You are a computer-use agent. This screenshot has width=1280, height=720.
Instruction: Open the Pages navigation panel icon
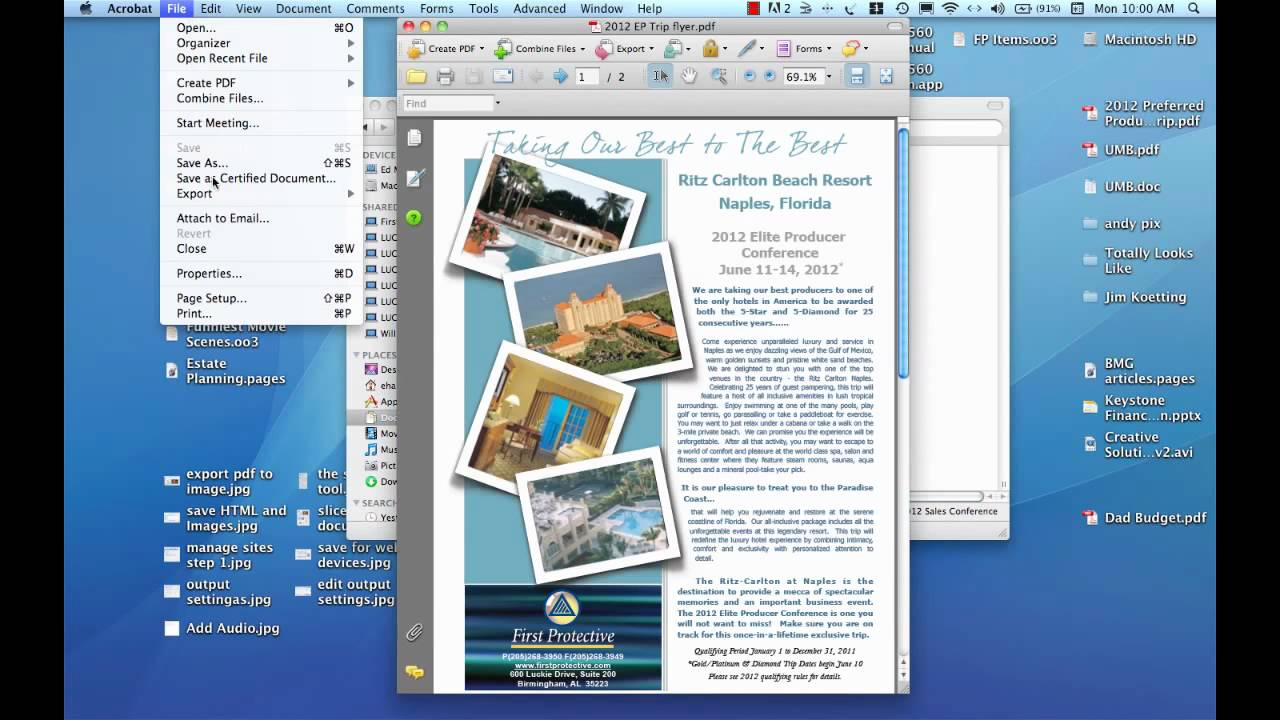click(414, 138)
